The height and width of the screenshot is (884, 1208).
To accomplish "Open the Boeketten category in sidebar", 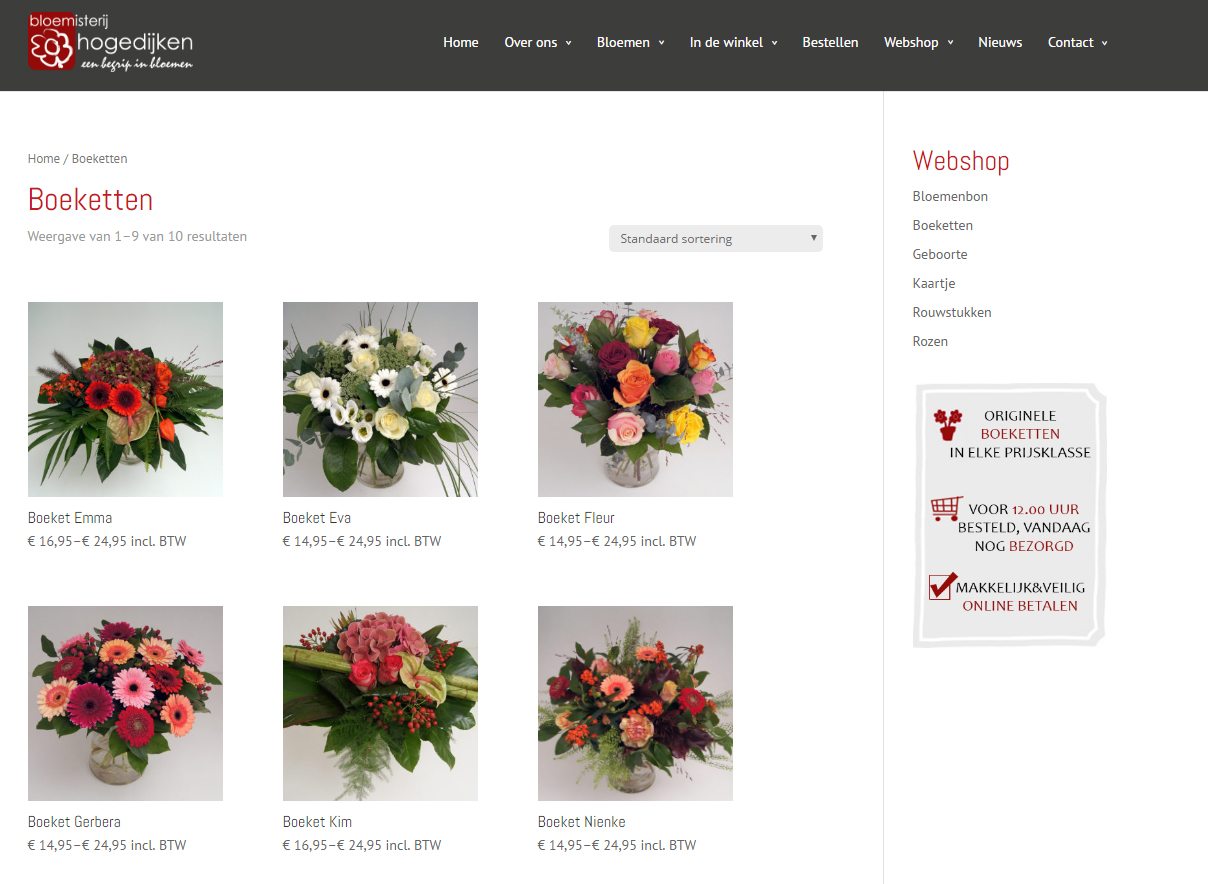I will 943,225.
